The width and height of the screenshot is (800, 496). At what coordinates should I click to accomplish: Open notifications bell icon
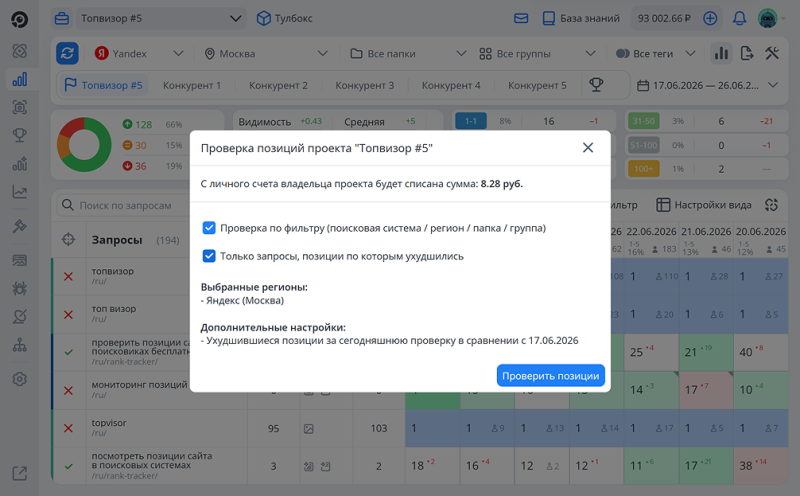739,18
